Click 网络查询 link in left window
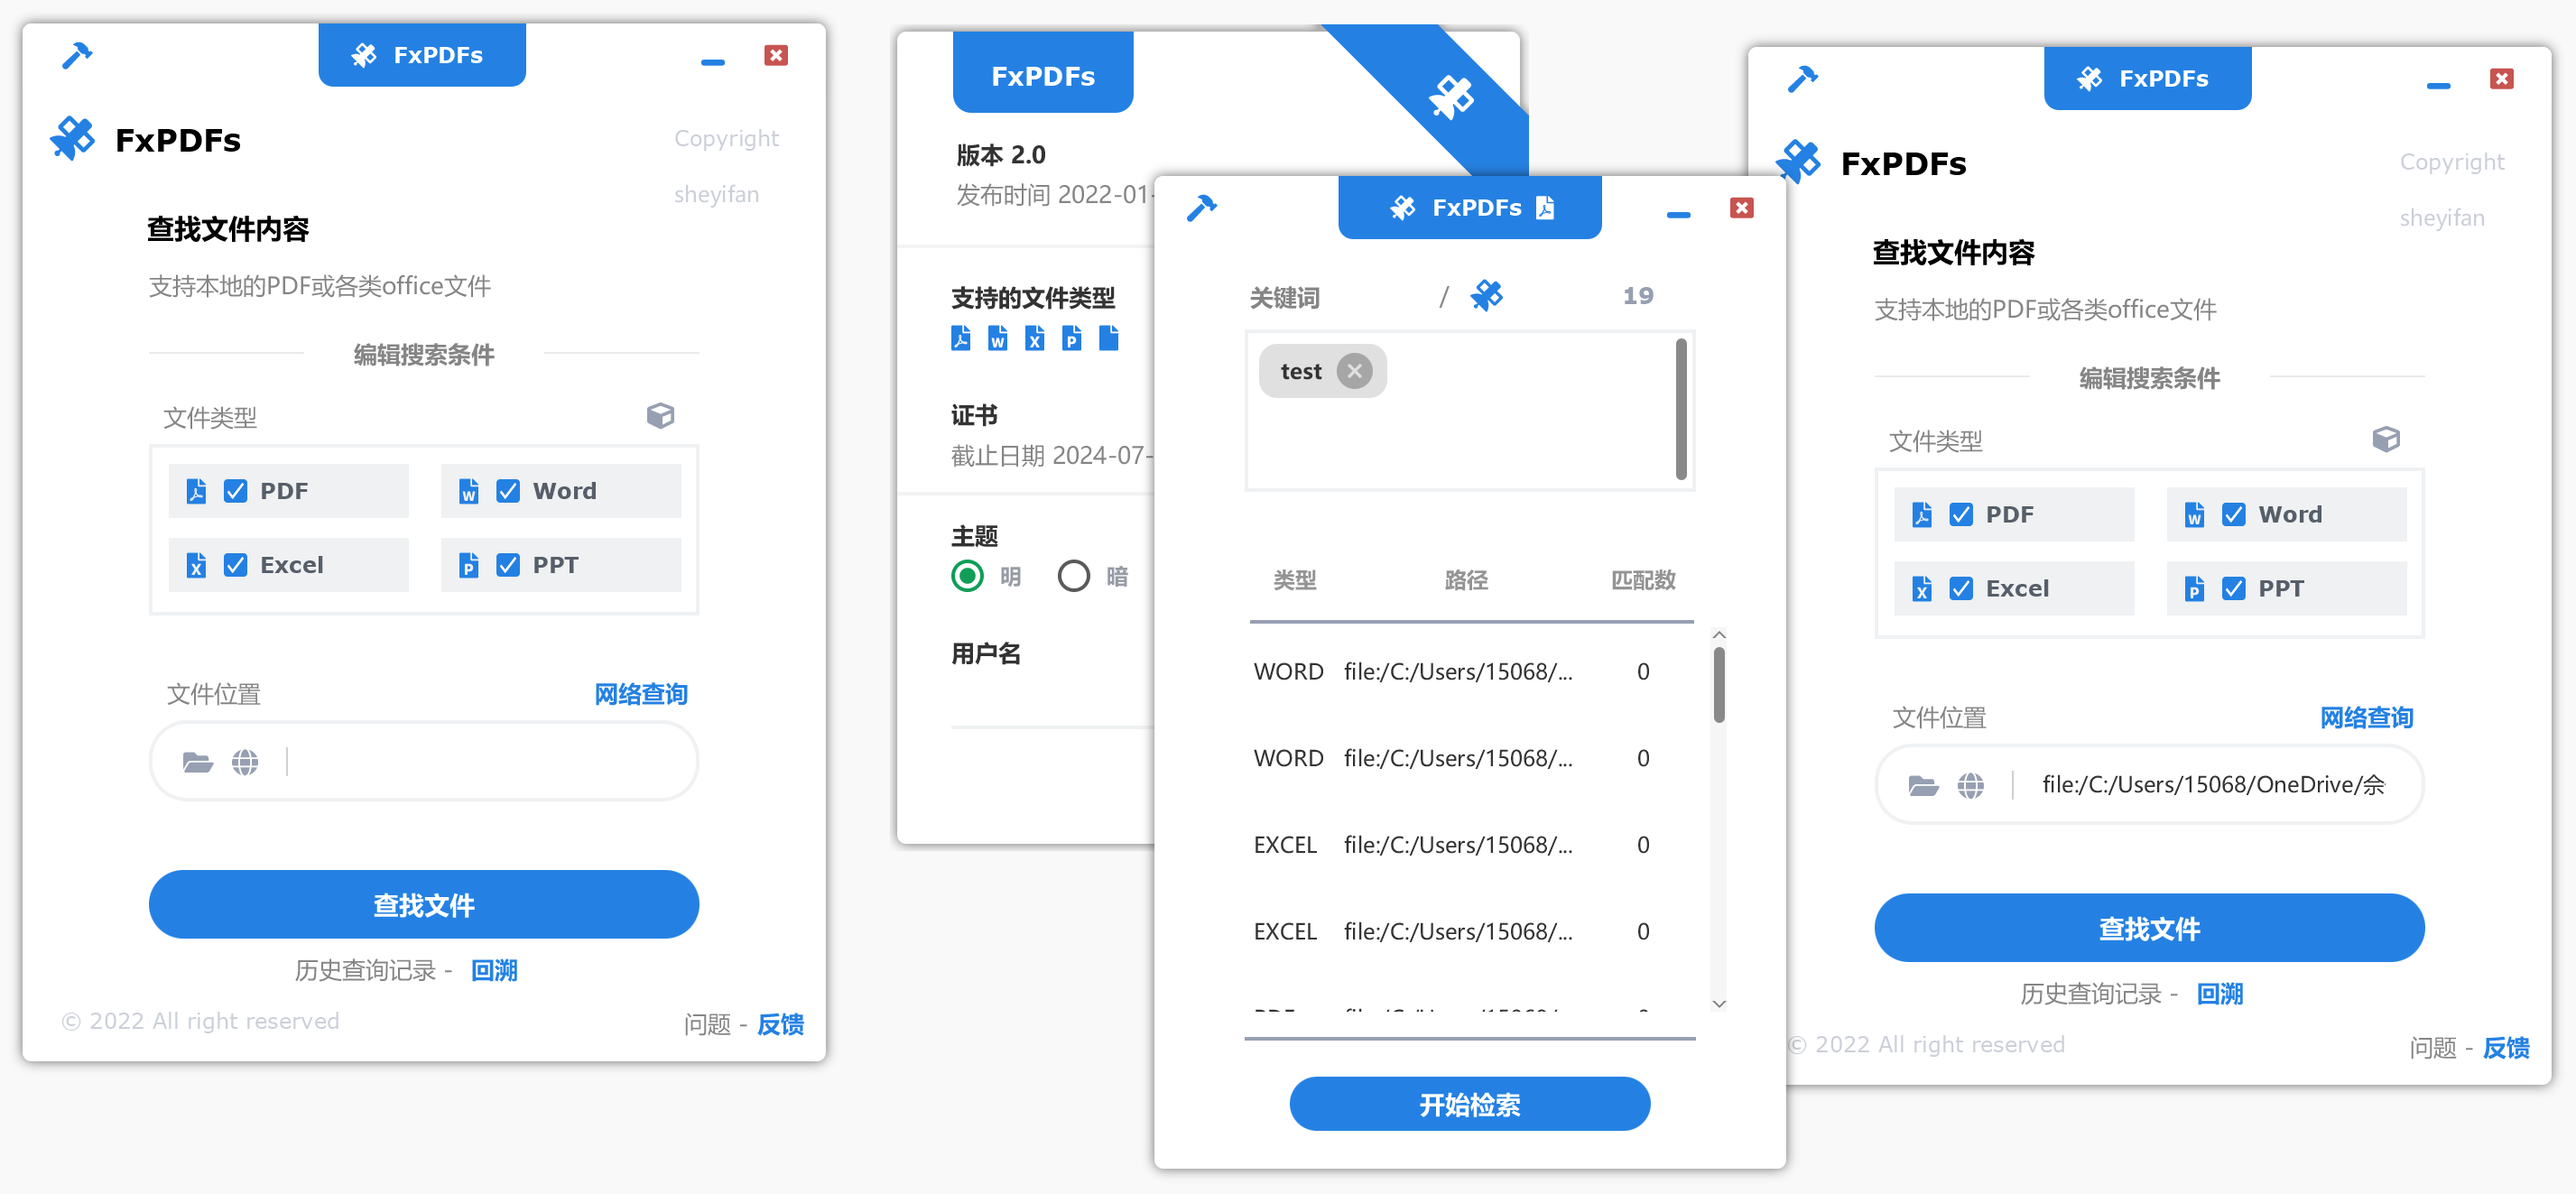This screenshot has width=2576, height=1194. pos(641,694)
